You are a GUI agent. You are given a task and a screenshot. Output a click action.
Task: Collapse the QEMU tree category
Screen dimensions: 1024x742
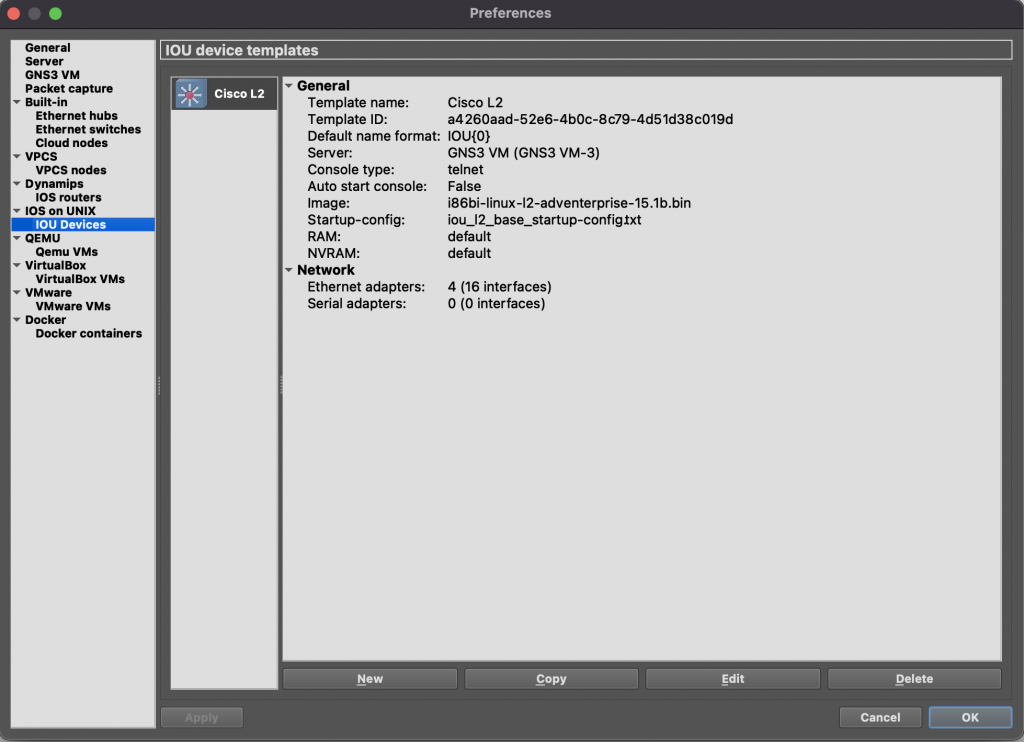[17, 238]
